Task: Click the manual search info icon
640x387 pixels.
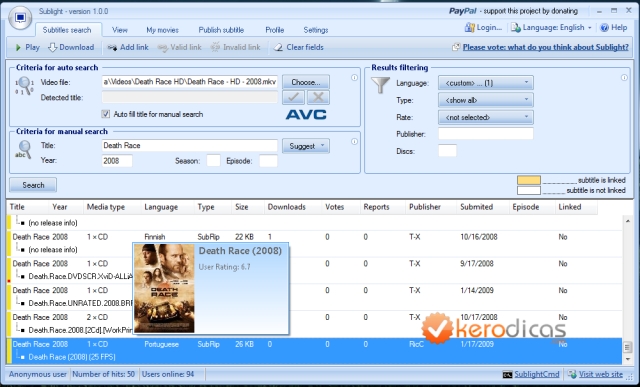Action: [x=354, y=141]
